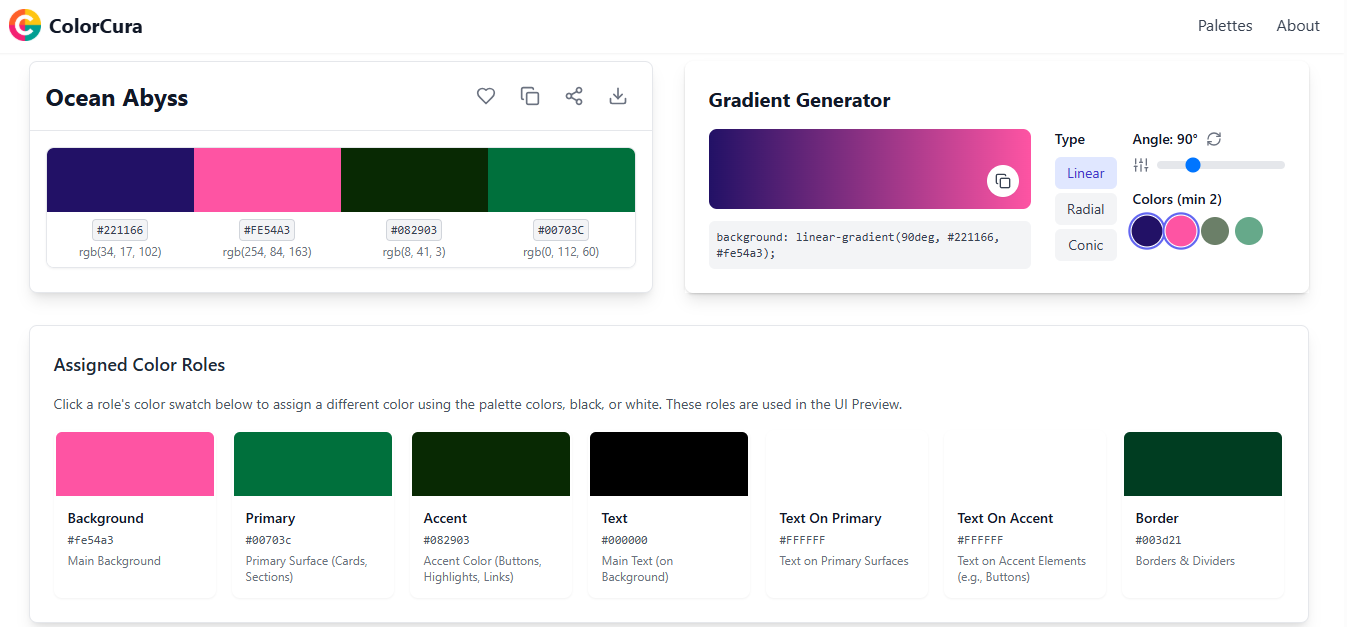Change the Text role black swatch

tap(669, 464)
